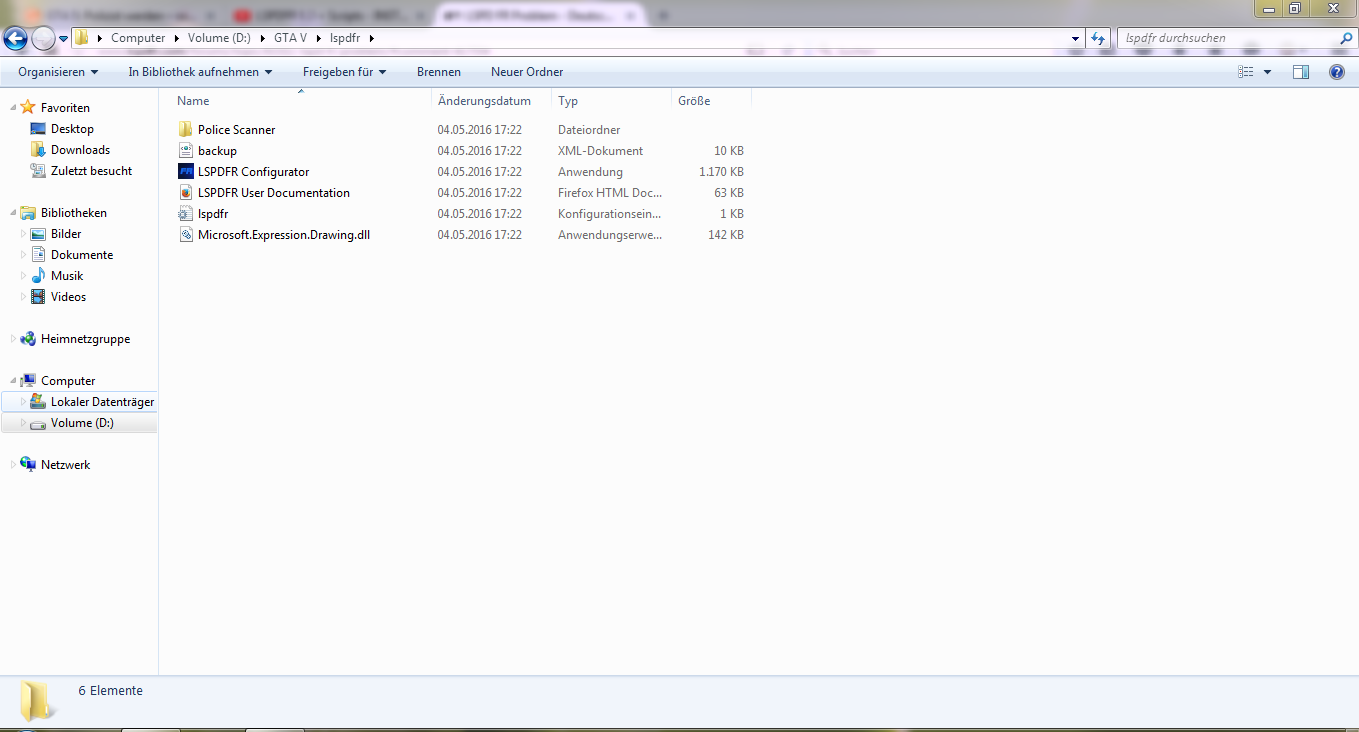Go back using the Back arrow button
Screen dimensions: 1359x732
coord(16,39)
